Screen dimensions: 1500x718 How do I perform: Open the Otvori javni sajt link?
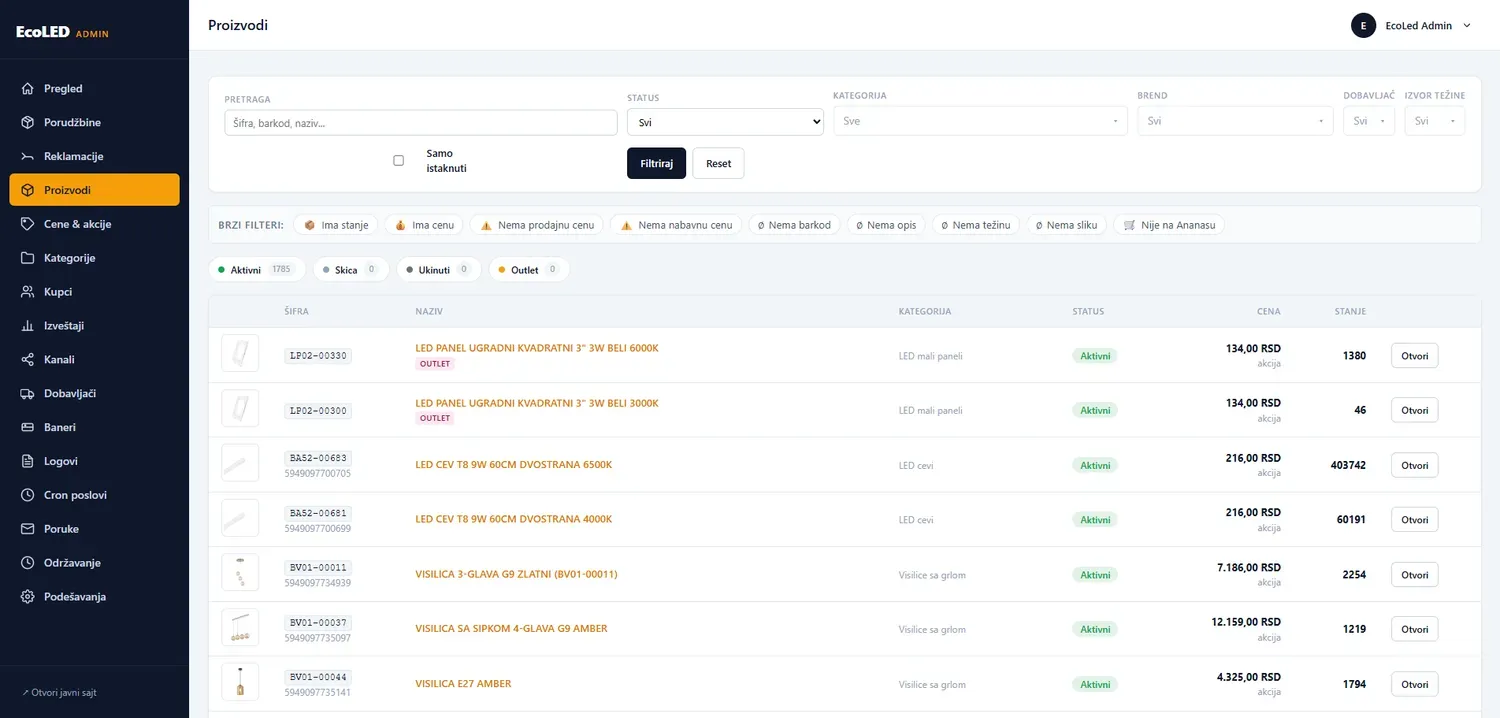[x=59, y=692]
